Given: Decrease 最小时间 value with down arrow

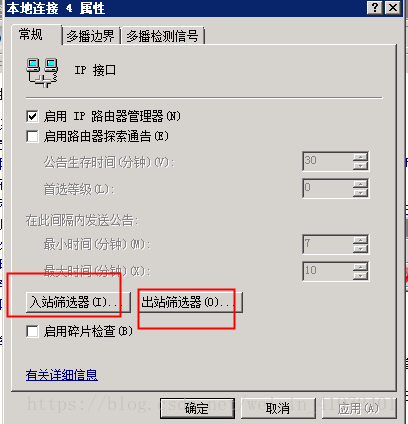Looking at the screenshot, I should 360,249.
